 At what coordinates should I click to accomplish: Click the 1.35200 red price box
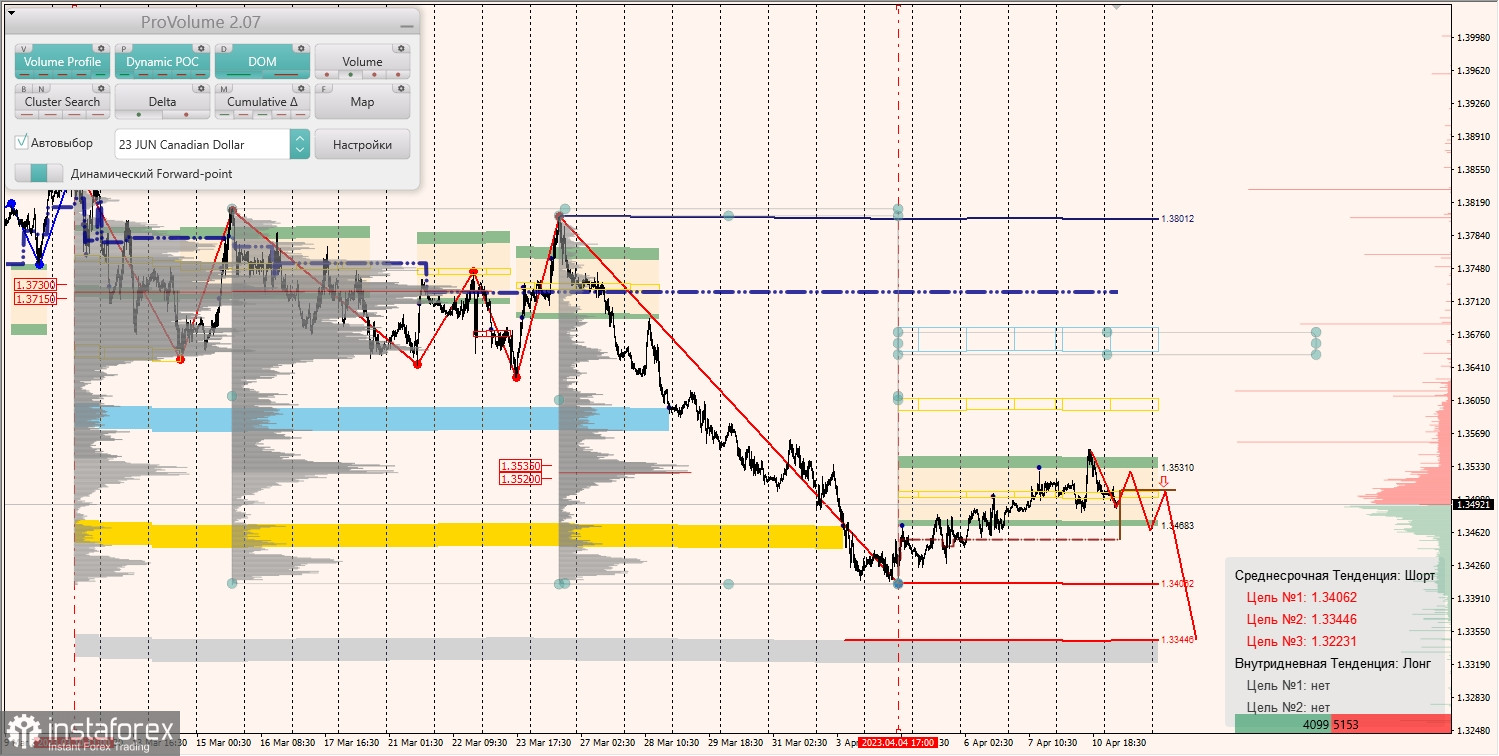click(x=520, y=479)
